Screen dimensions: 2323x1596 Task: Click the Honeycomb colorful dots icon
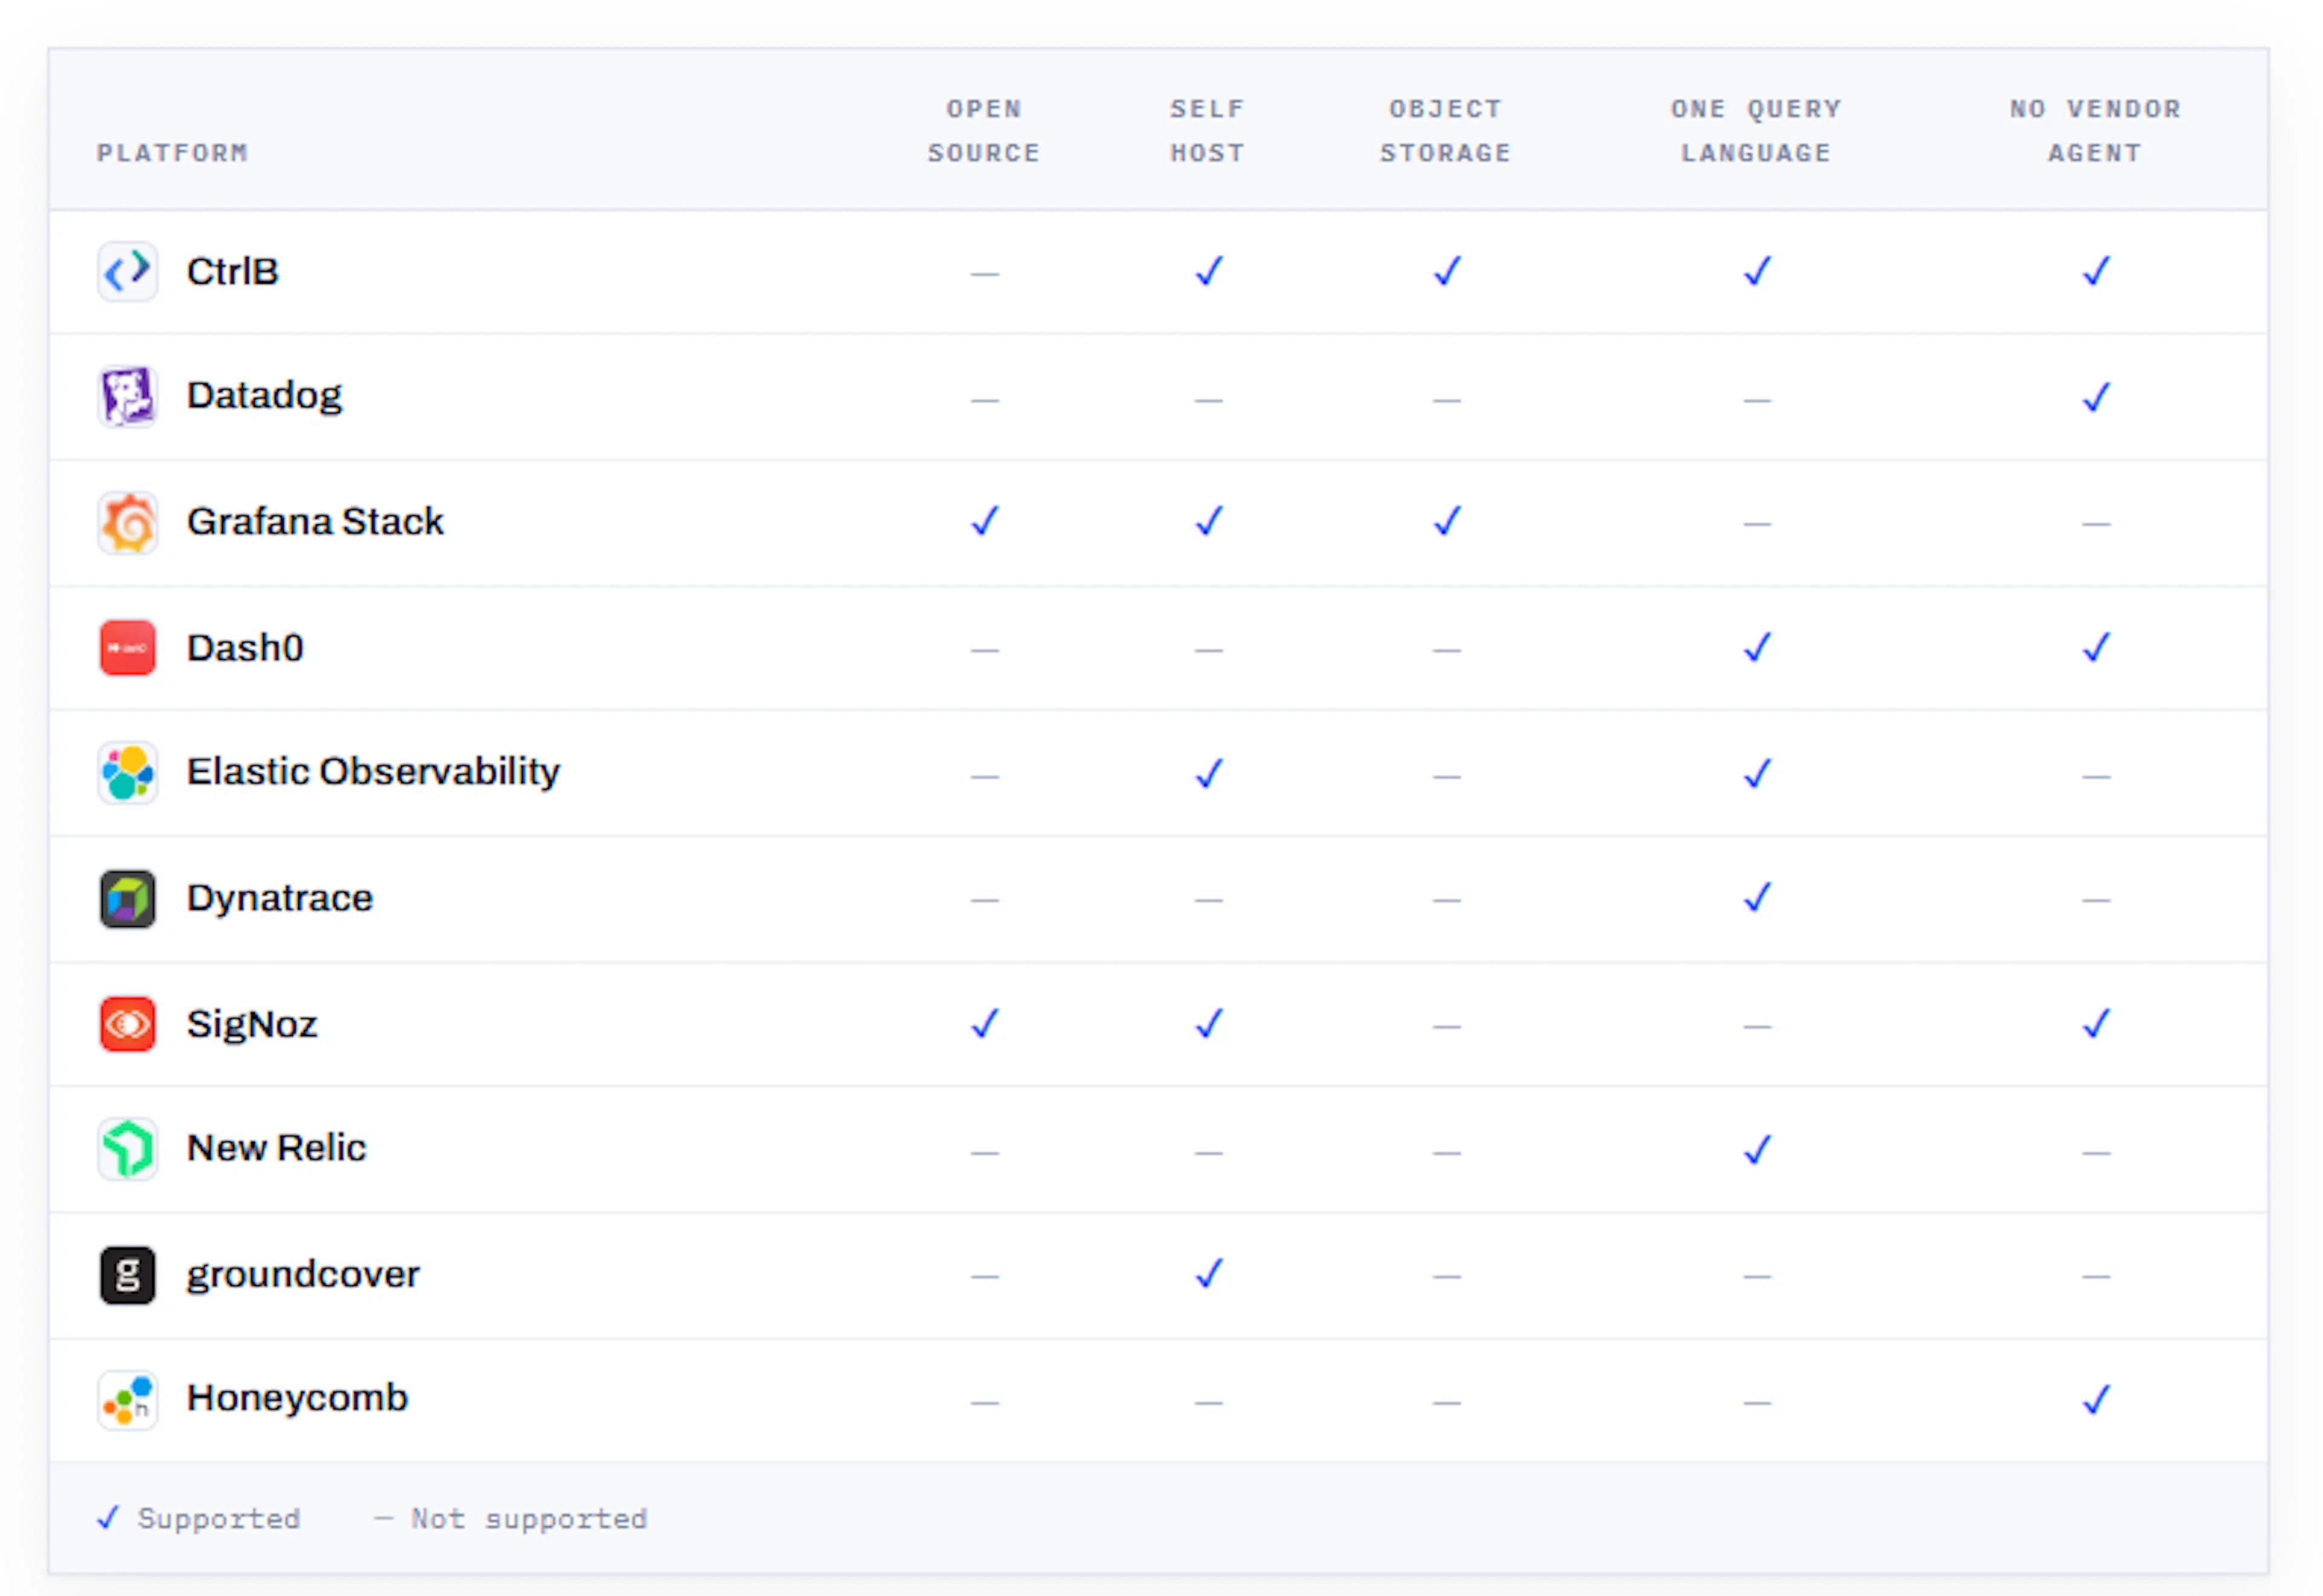pyautogui.click(x=127, y=1400)
